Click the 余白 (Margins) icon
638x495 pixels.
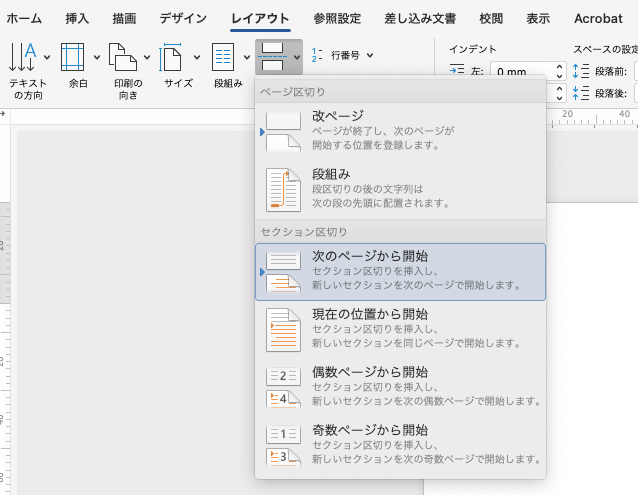click(x=72, y=57)
